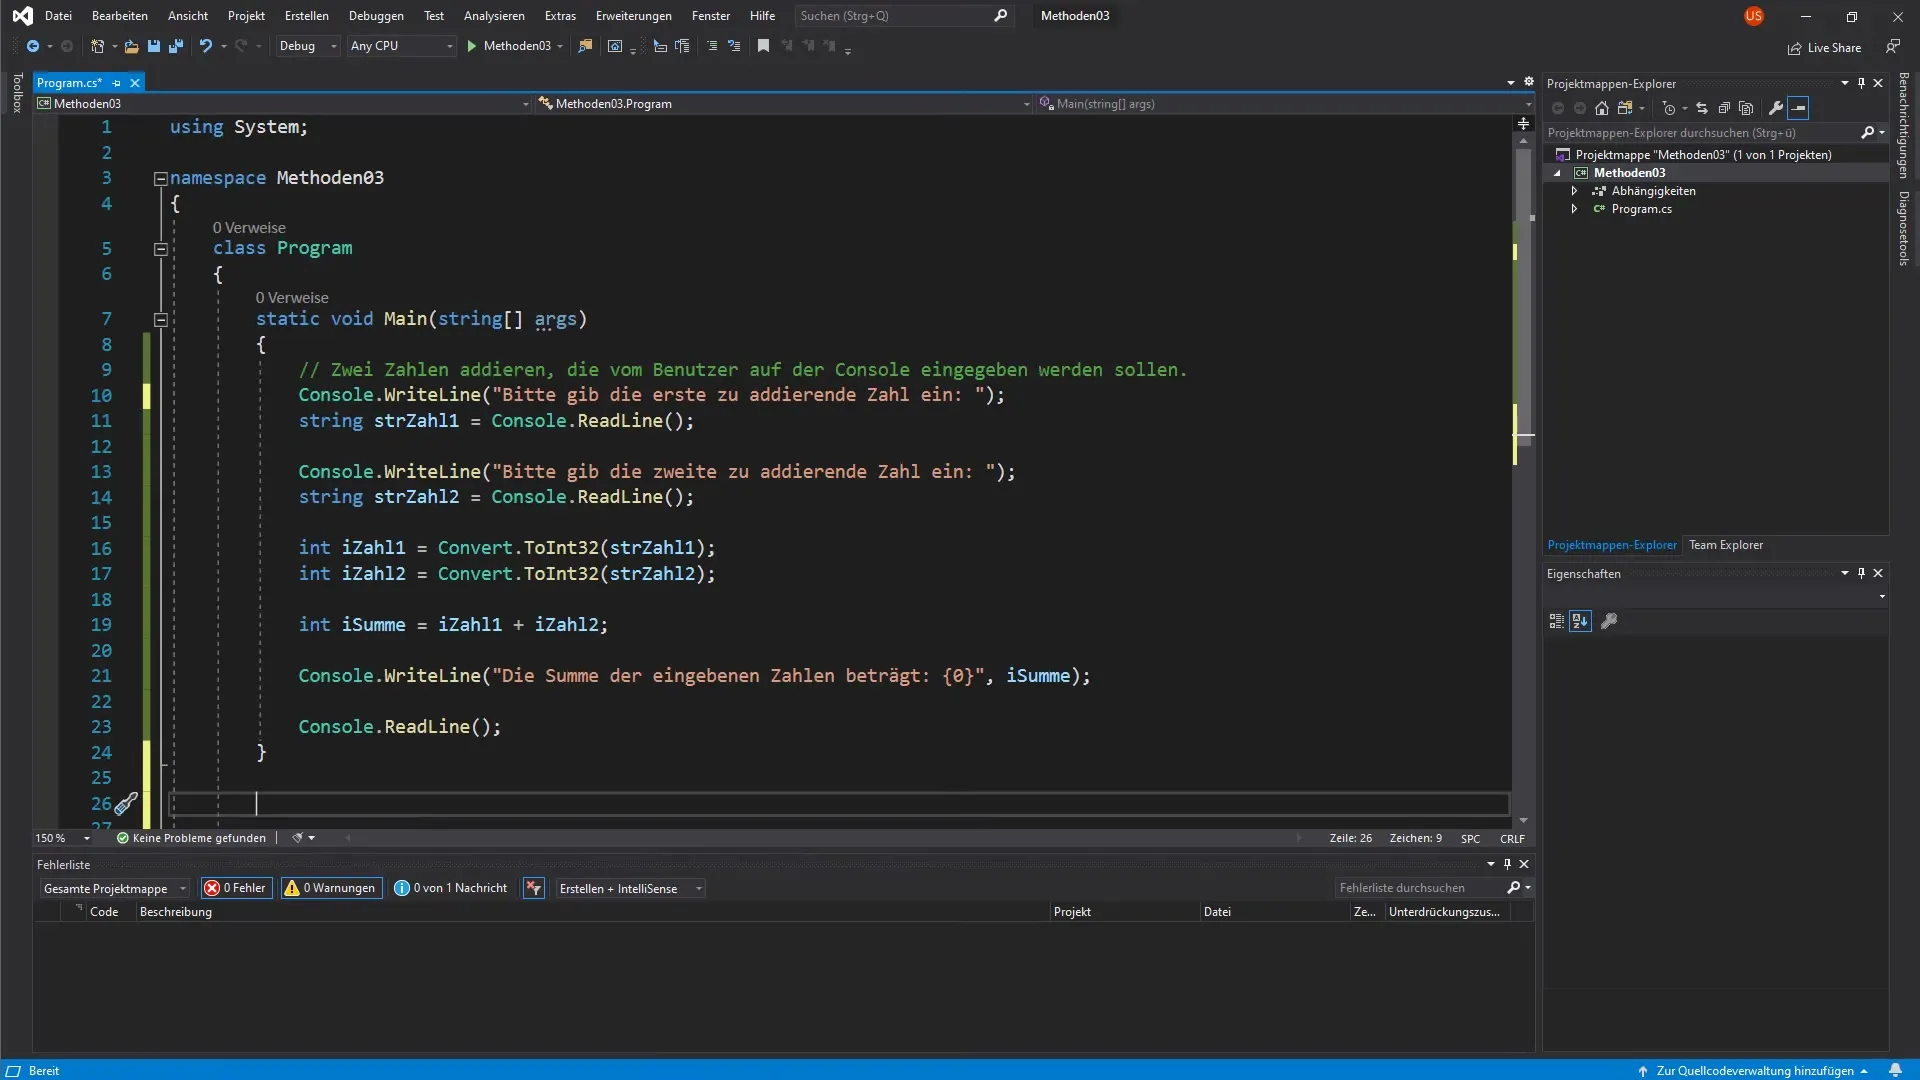Screen dimensions: 1920x1080
Task: Switch to the Team Explorer tab
Action: (1726, 545)
